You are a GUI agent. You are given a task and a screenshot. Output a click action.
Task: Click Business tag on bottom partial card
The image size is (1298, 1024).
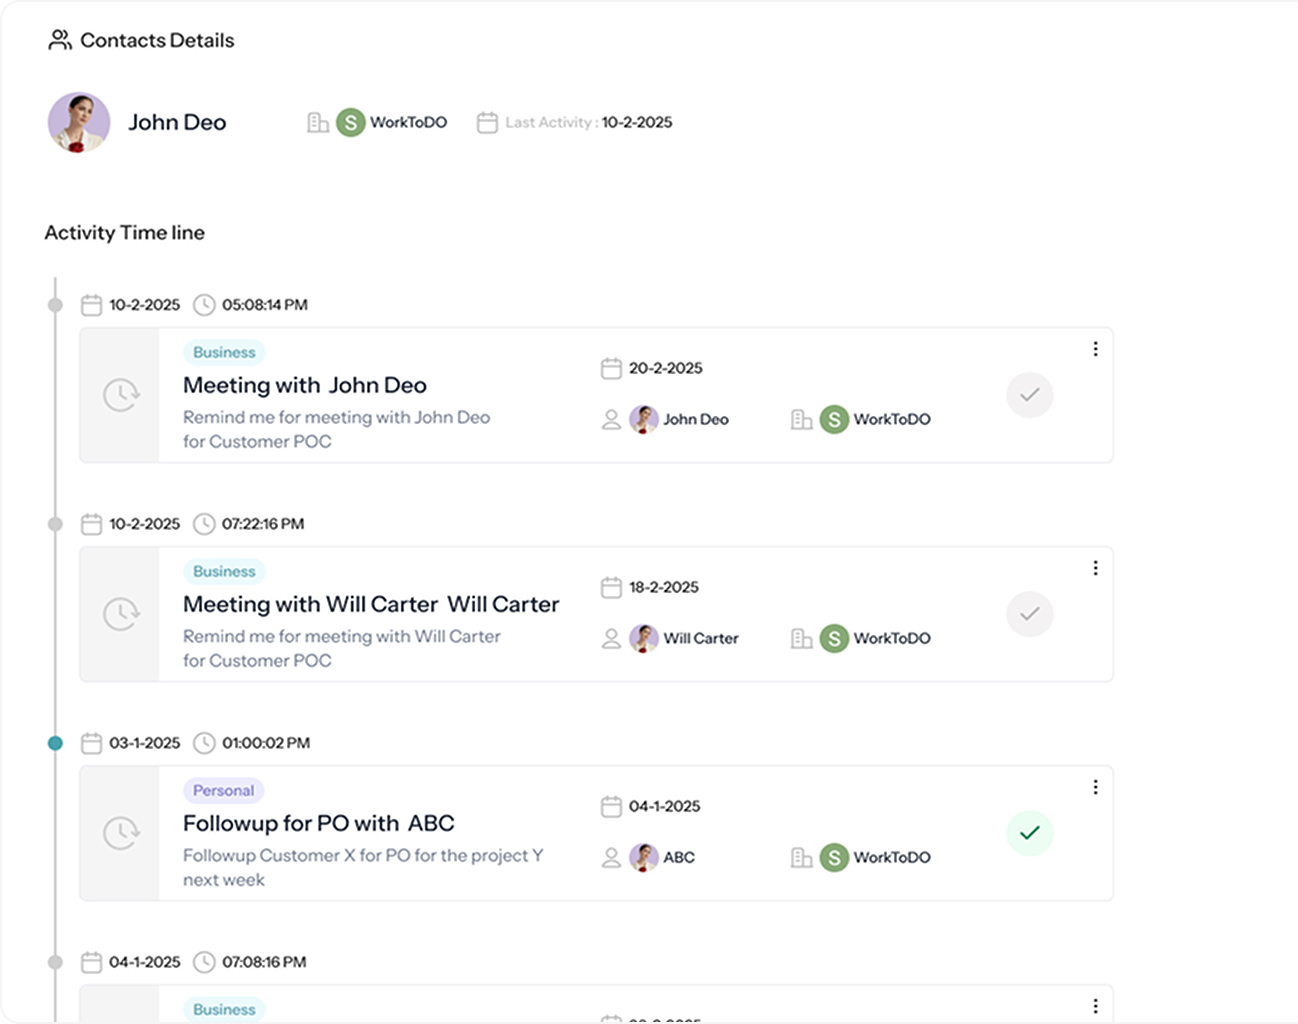[x=224, y=1009]
